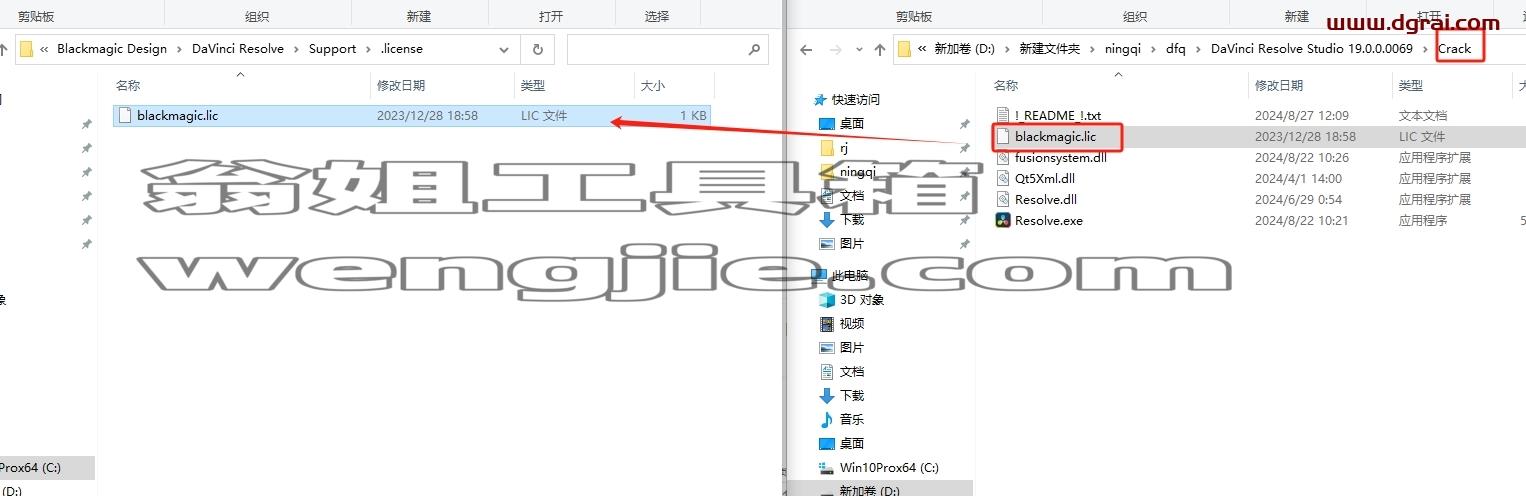The height and width of the screenshot is (496, 1526).
Task: Go up one folder in right window
Action: click(880, 49)
